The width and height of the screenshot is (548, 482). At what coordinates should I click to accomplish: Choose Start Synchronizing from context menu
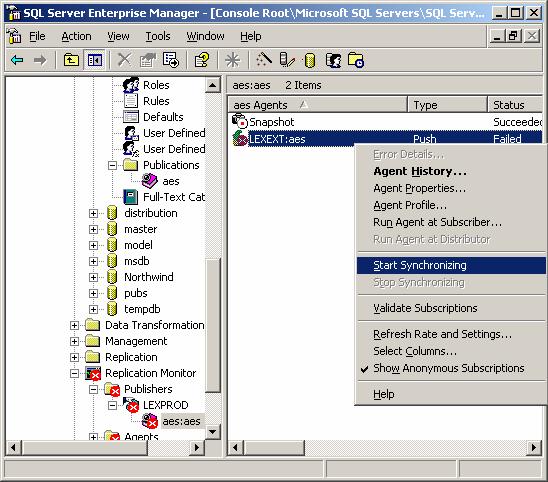[x=451, y=265]
